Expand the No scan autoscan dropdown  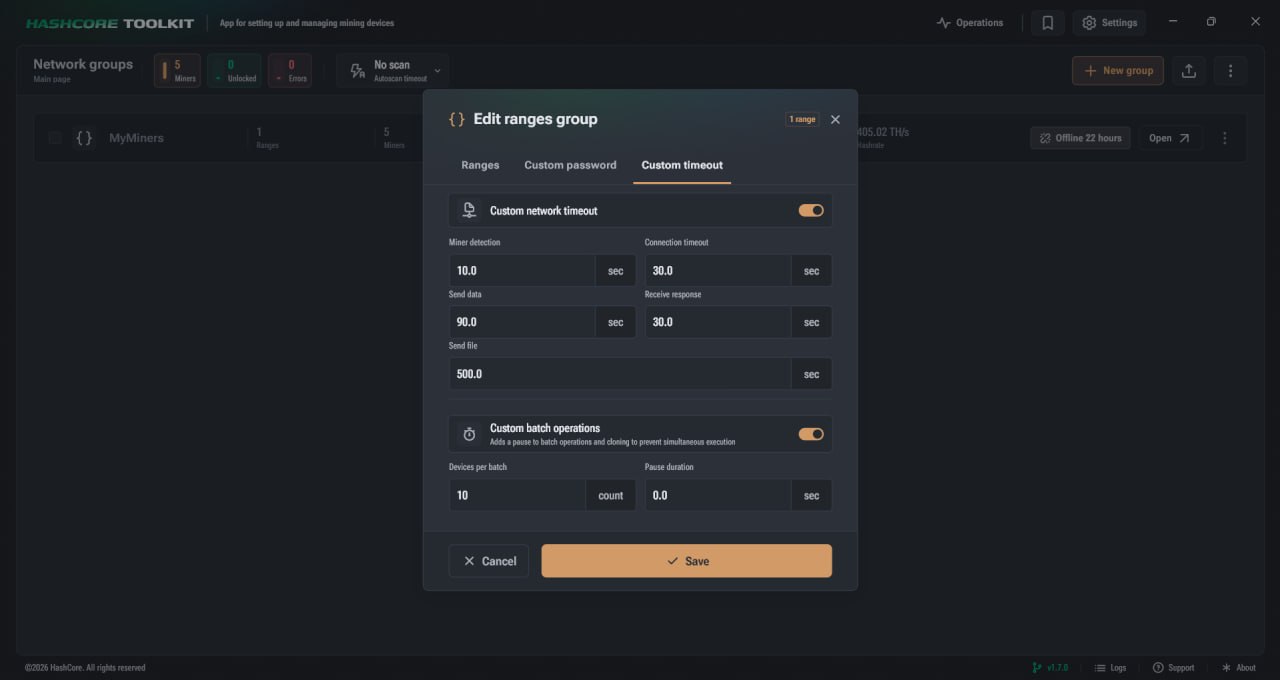(x=437, y=71)
